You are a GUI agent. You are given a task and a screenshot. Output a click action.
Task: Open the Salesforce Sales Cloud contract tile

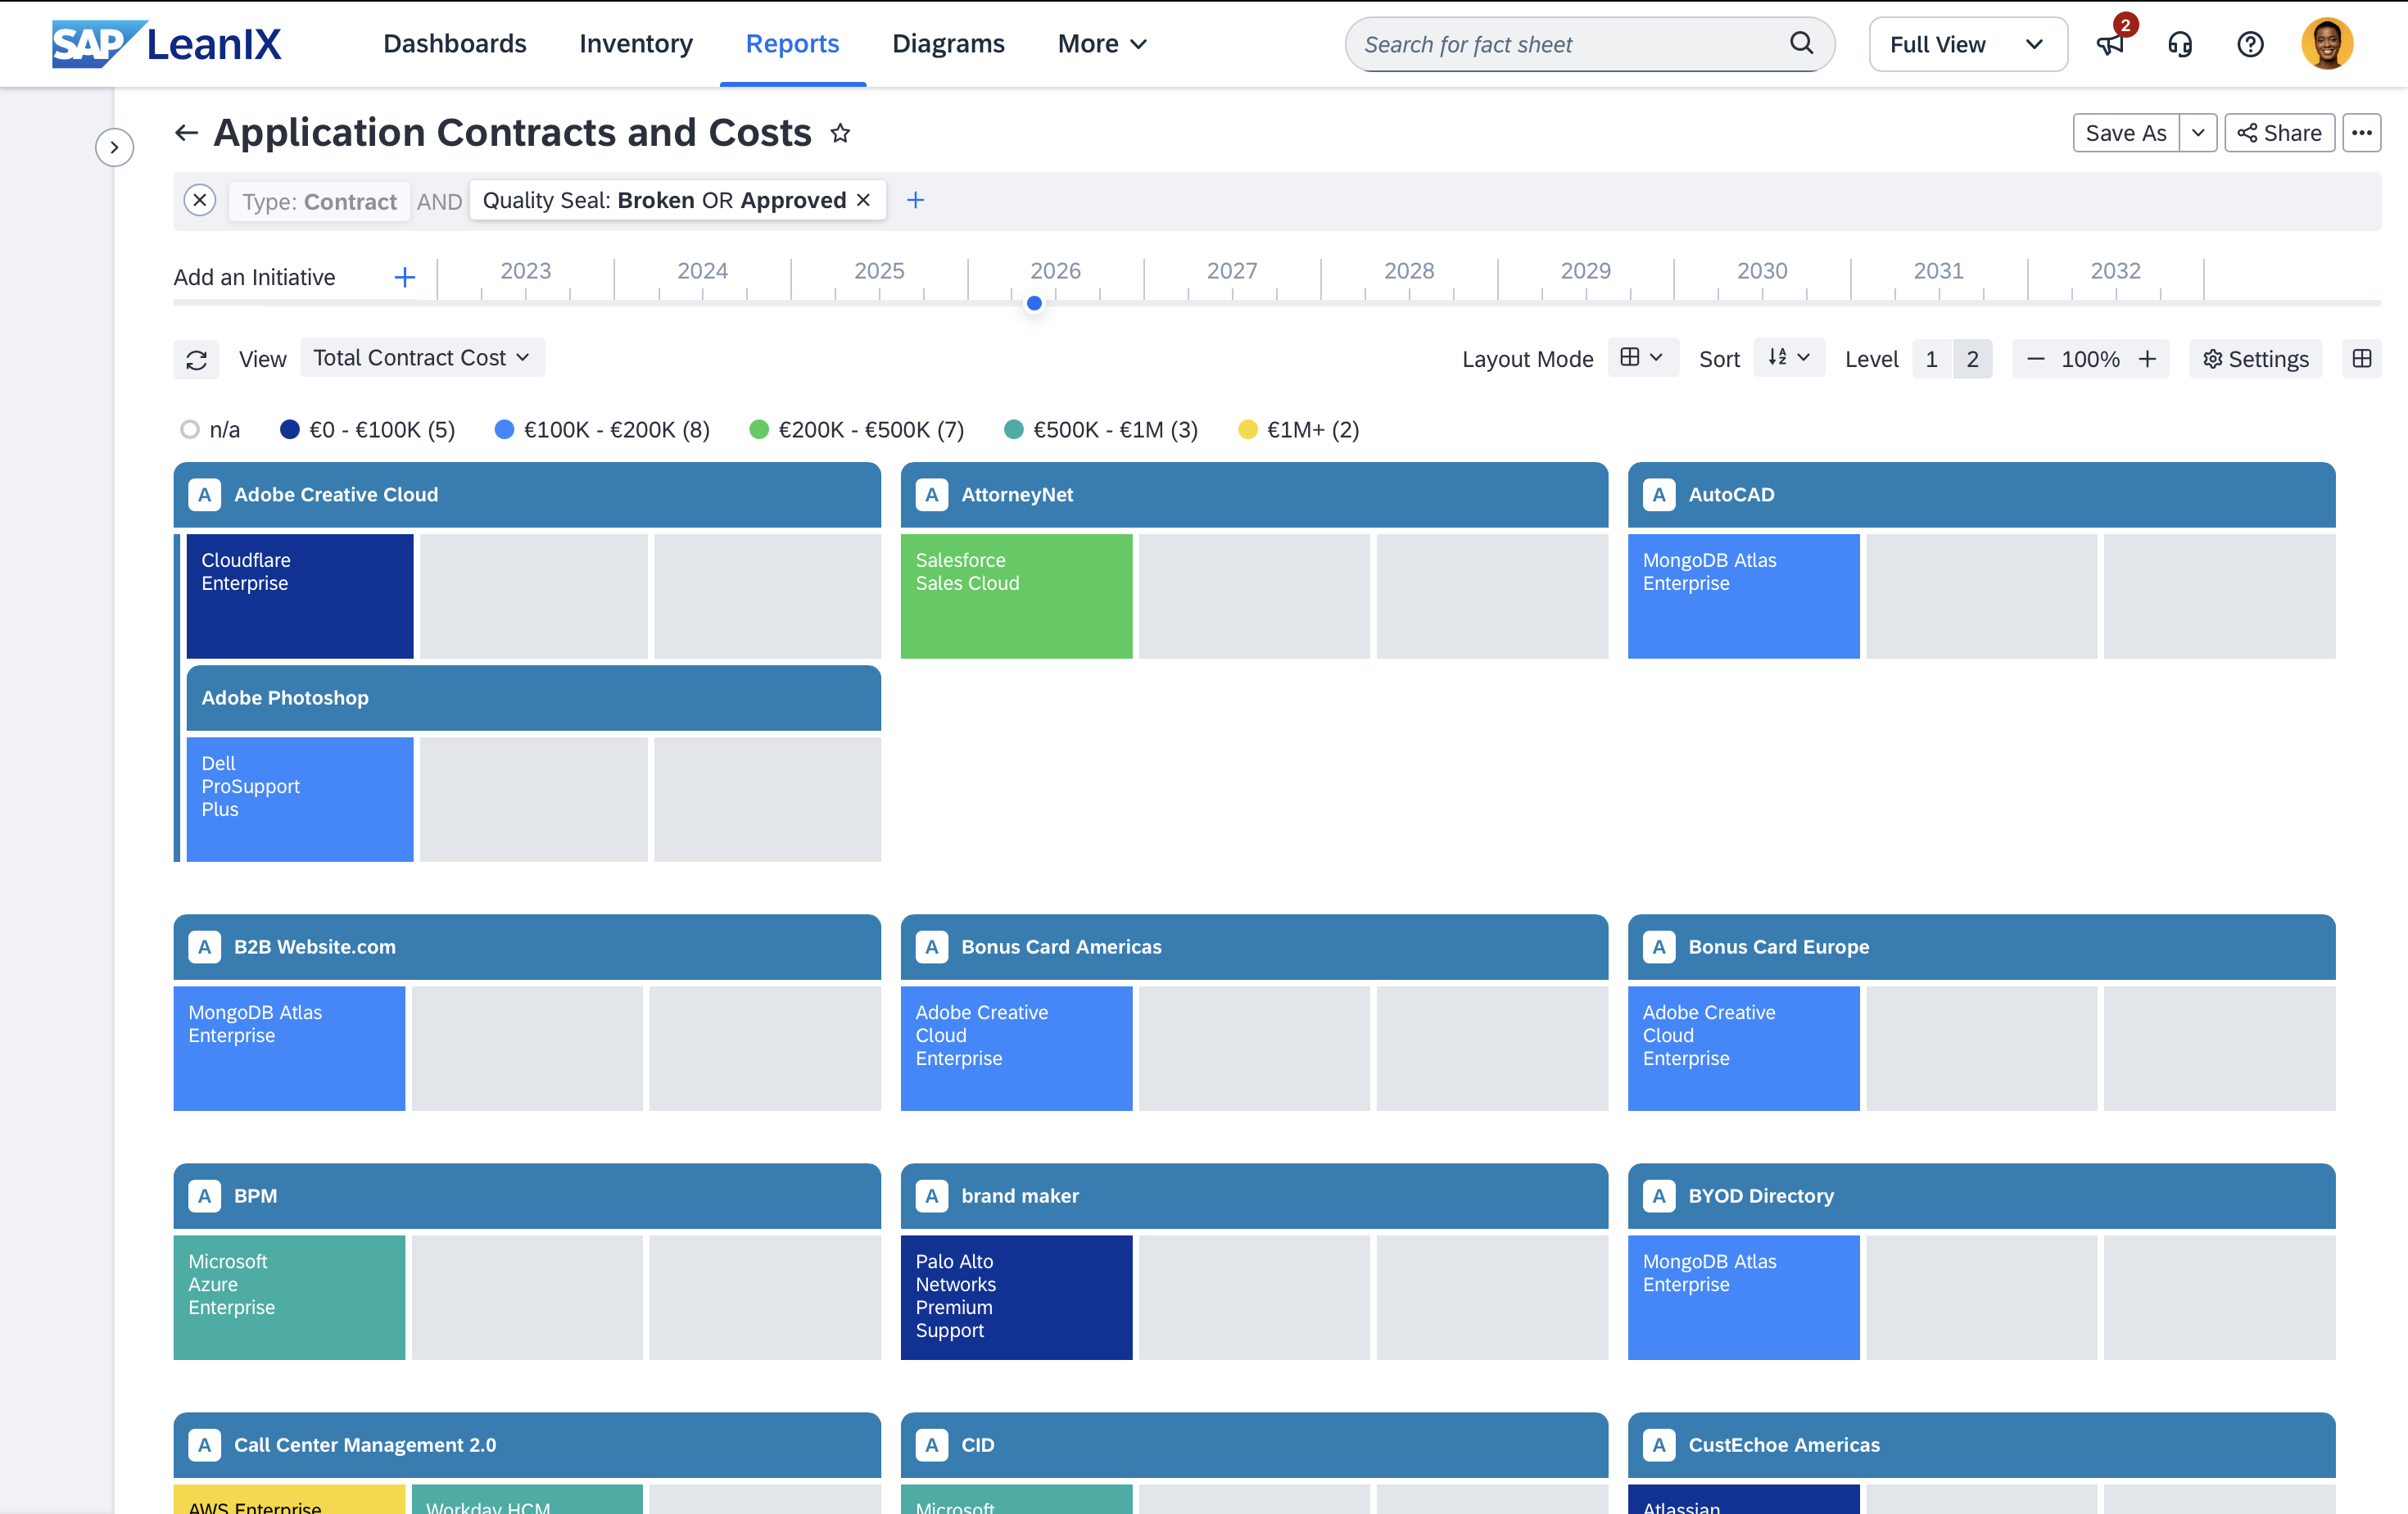1016,596
